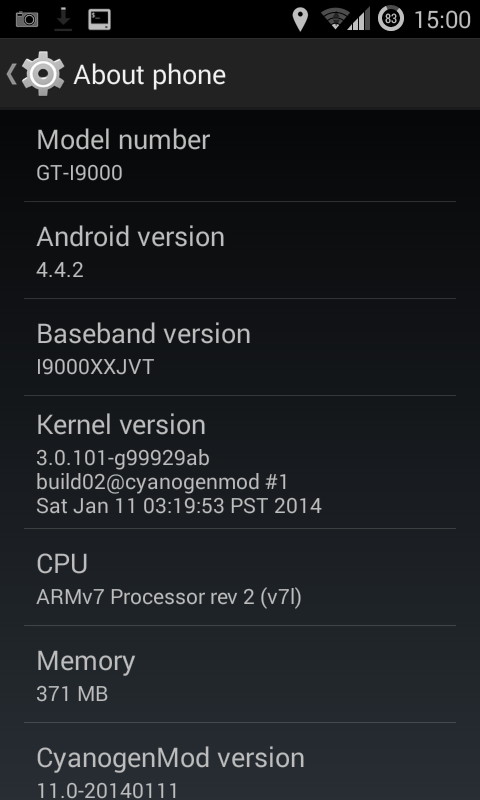This screenshot has width=480, height=800.
Task: Select the CyanogenMod version entry
Action: [x=240, y=762]
